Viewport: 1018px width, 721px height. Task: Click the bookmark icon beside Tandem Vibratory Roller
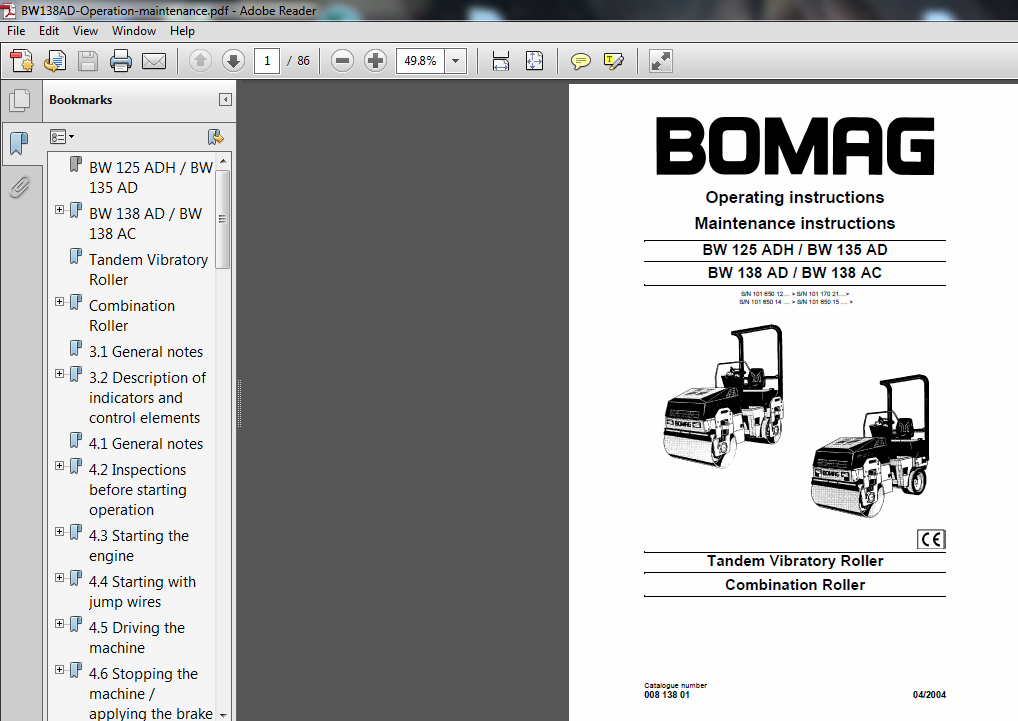coord(76,256)
